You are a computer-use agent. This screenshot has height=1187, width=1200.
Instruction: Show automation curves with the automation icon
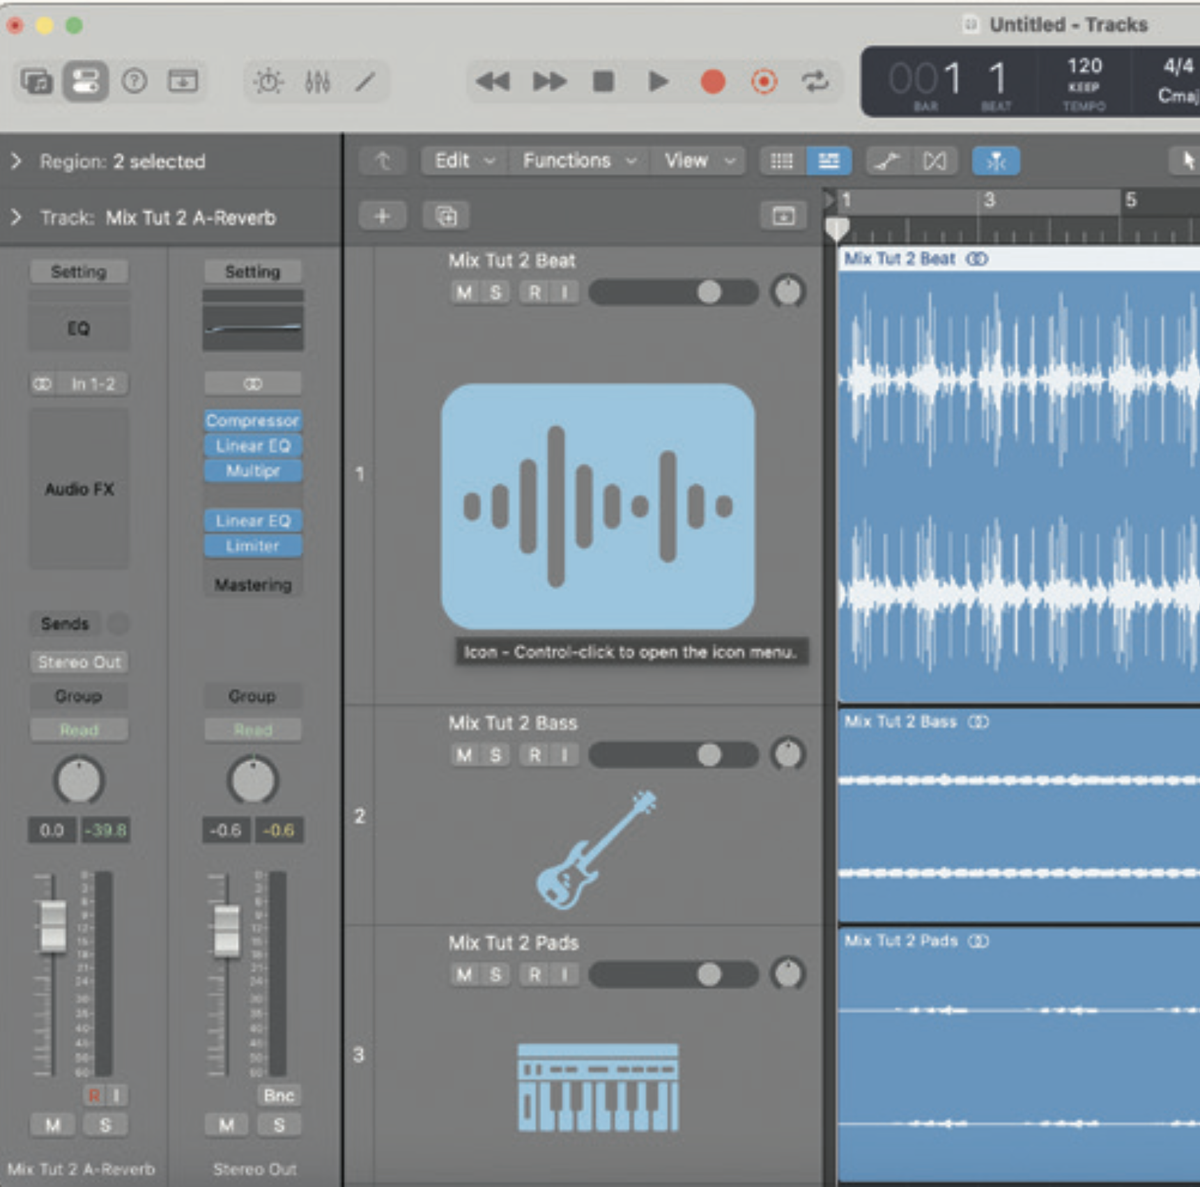(x=887, y=160)
